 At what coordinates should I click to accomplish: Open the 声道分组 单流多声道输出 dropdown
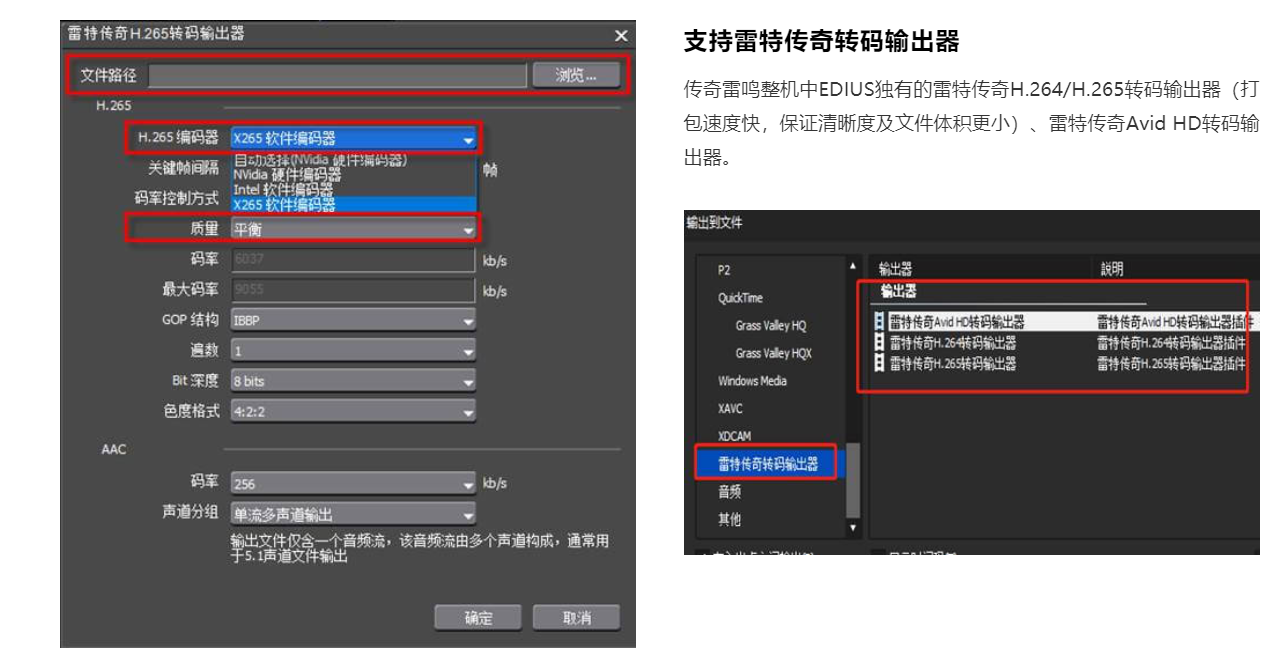(x=353, y=513)
